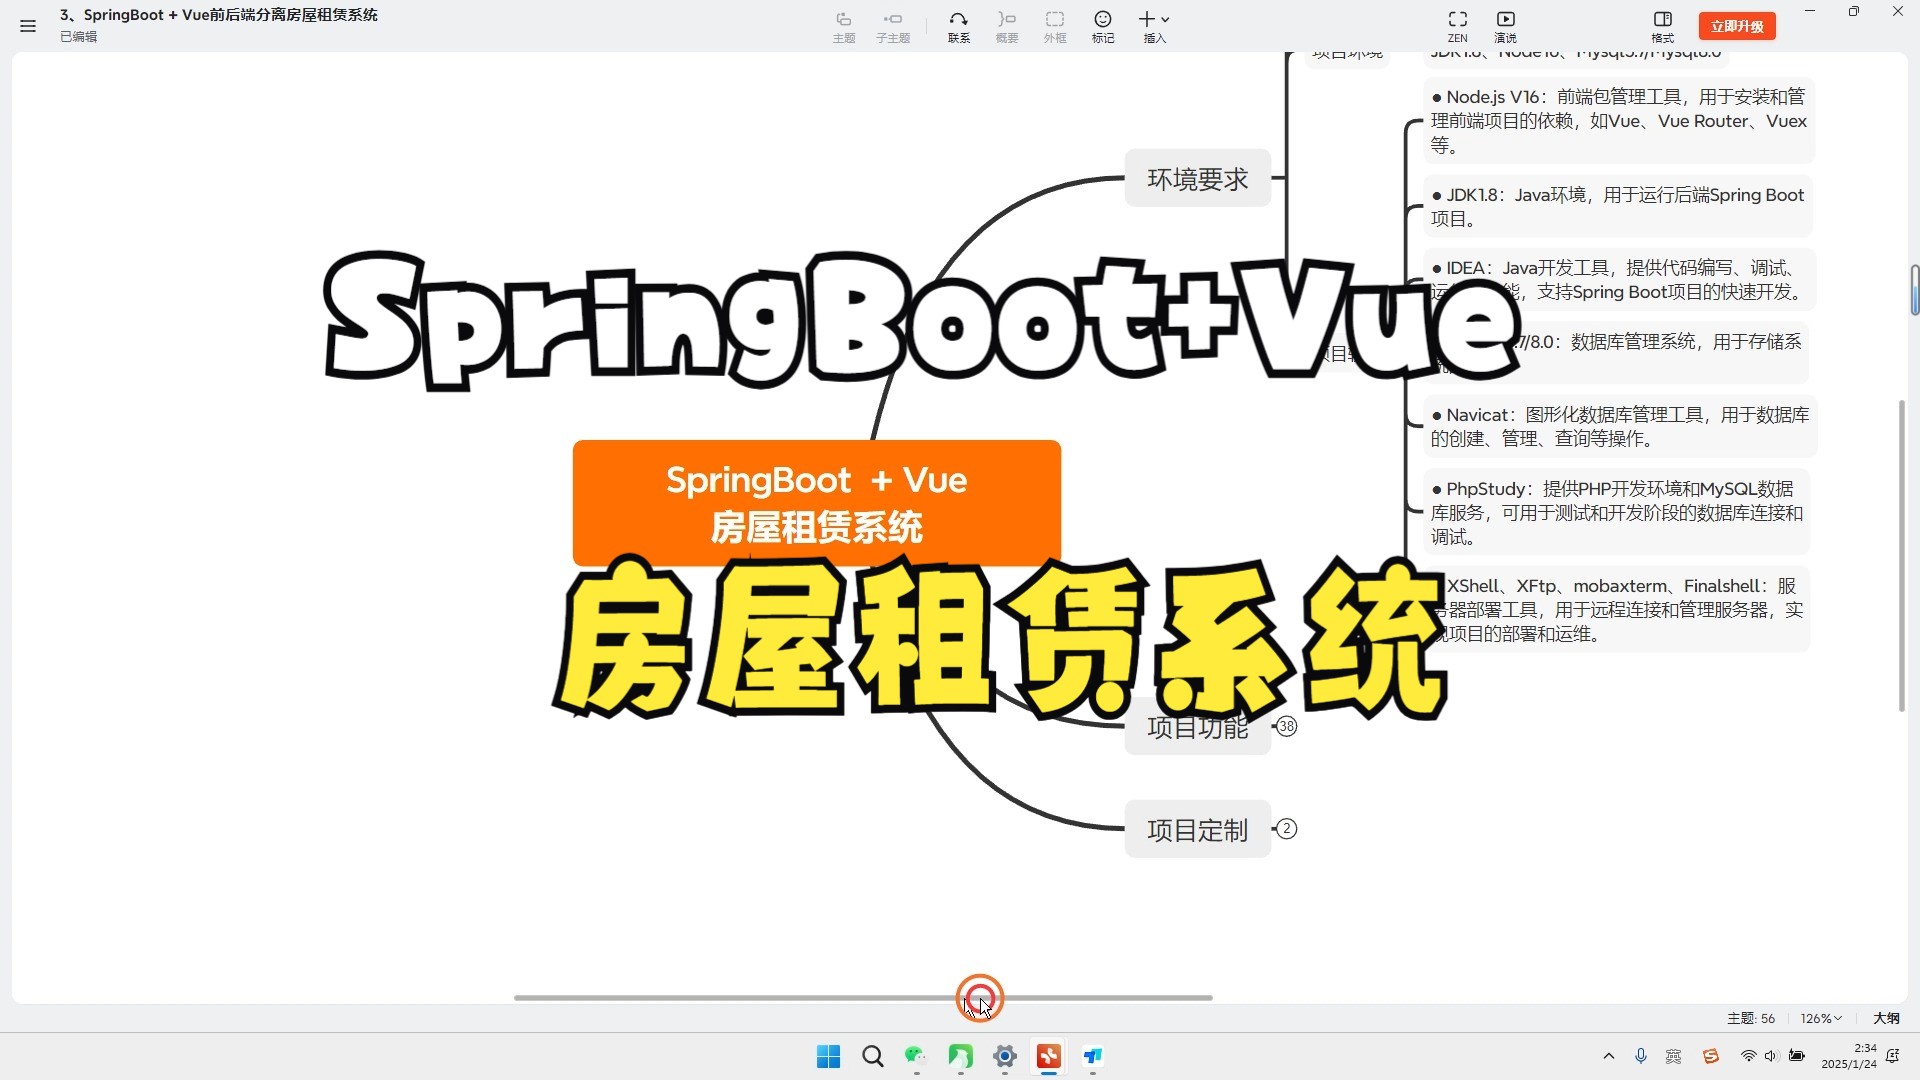Toggle the 英 input language indicator
The image size is (1920, 1080).
point(1674,1057)
